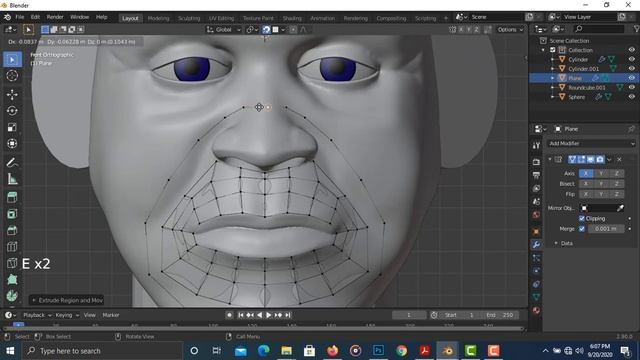Hide the Plane object in outliner
This screenshot has width=640, height=360.
(631, 78)
